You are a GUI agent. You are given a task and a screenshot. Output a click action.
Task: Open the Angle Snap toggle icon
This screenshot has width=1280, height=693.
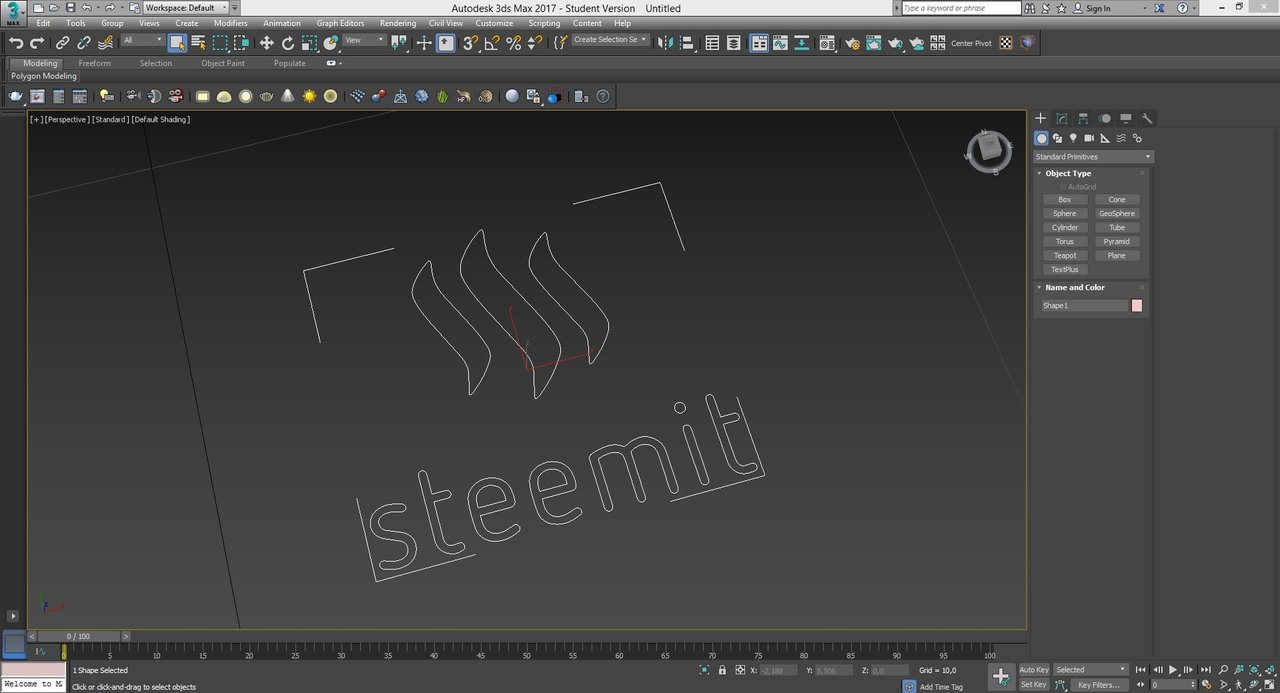(x=491, y=43)
